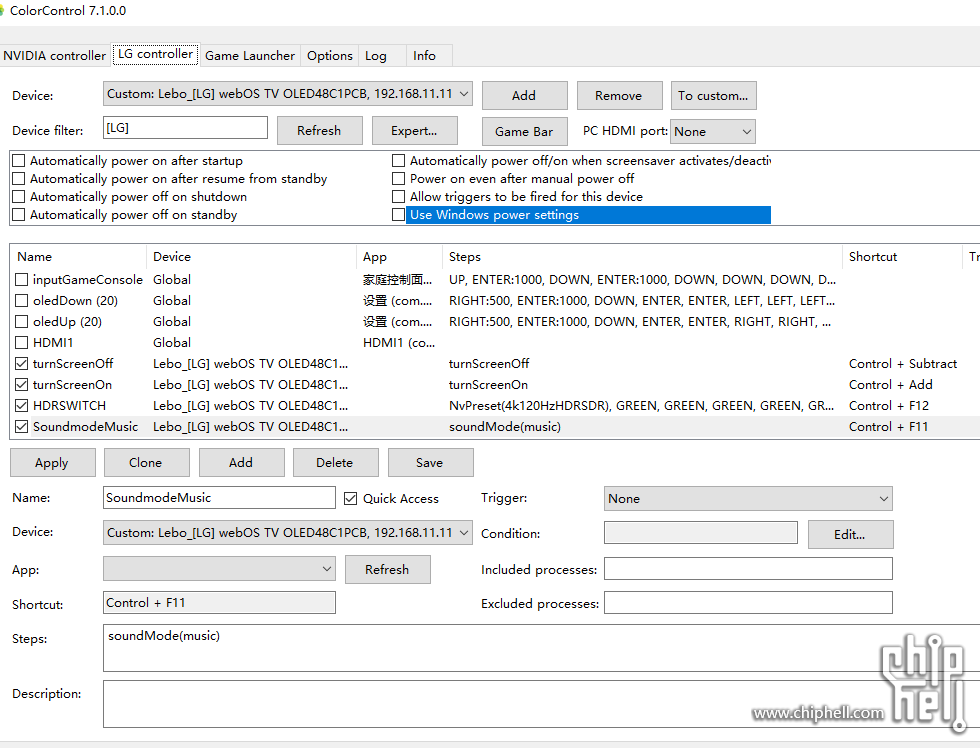The height and width of the screenshot is (748, 980).
Task: Select the LG controller tab
Action: (x=156, y=54)
